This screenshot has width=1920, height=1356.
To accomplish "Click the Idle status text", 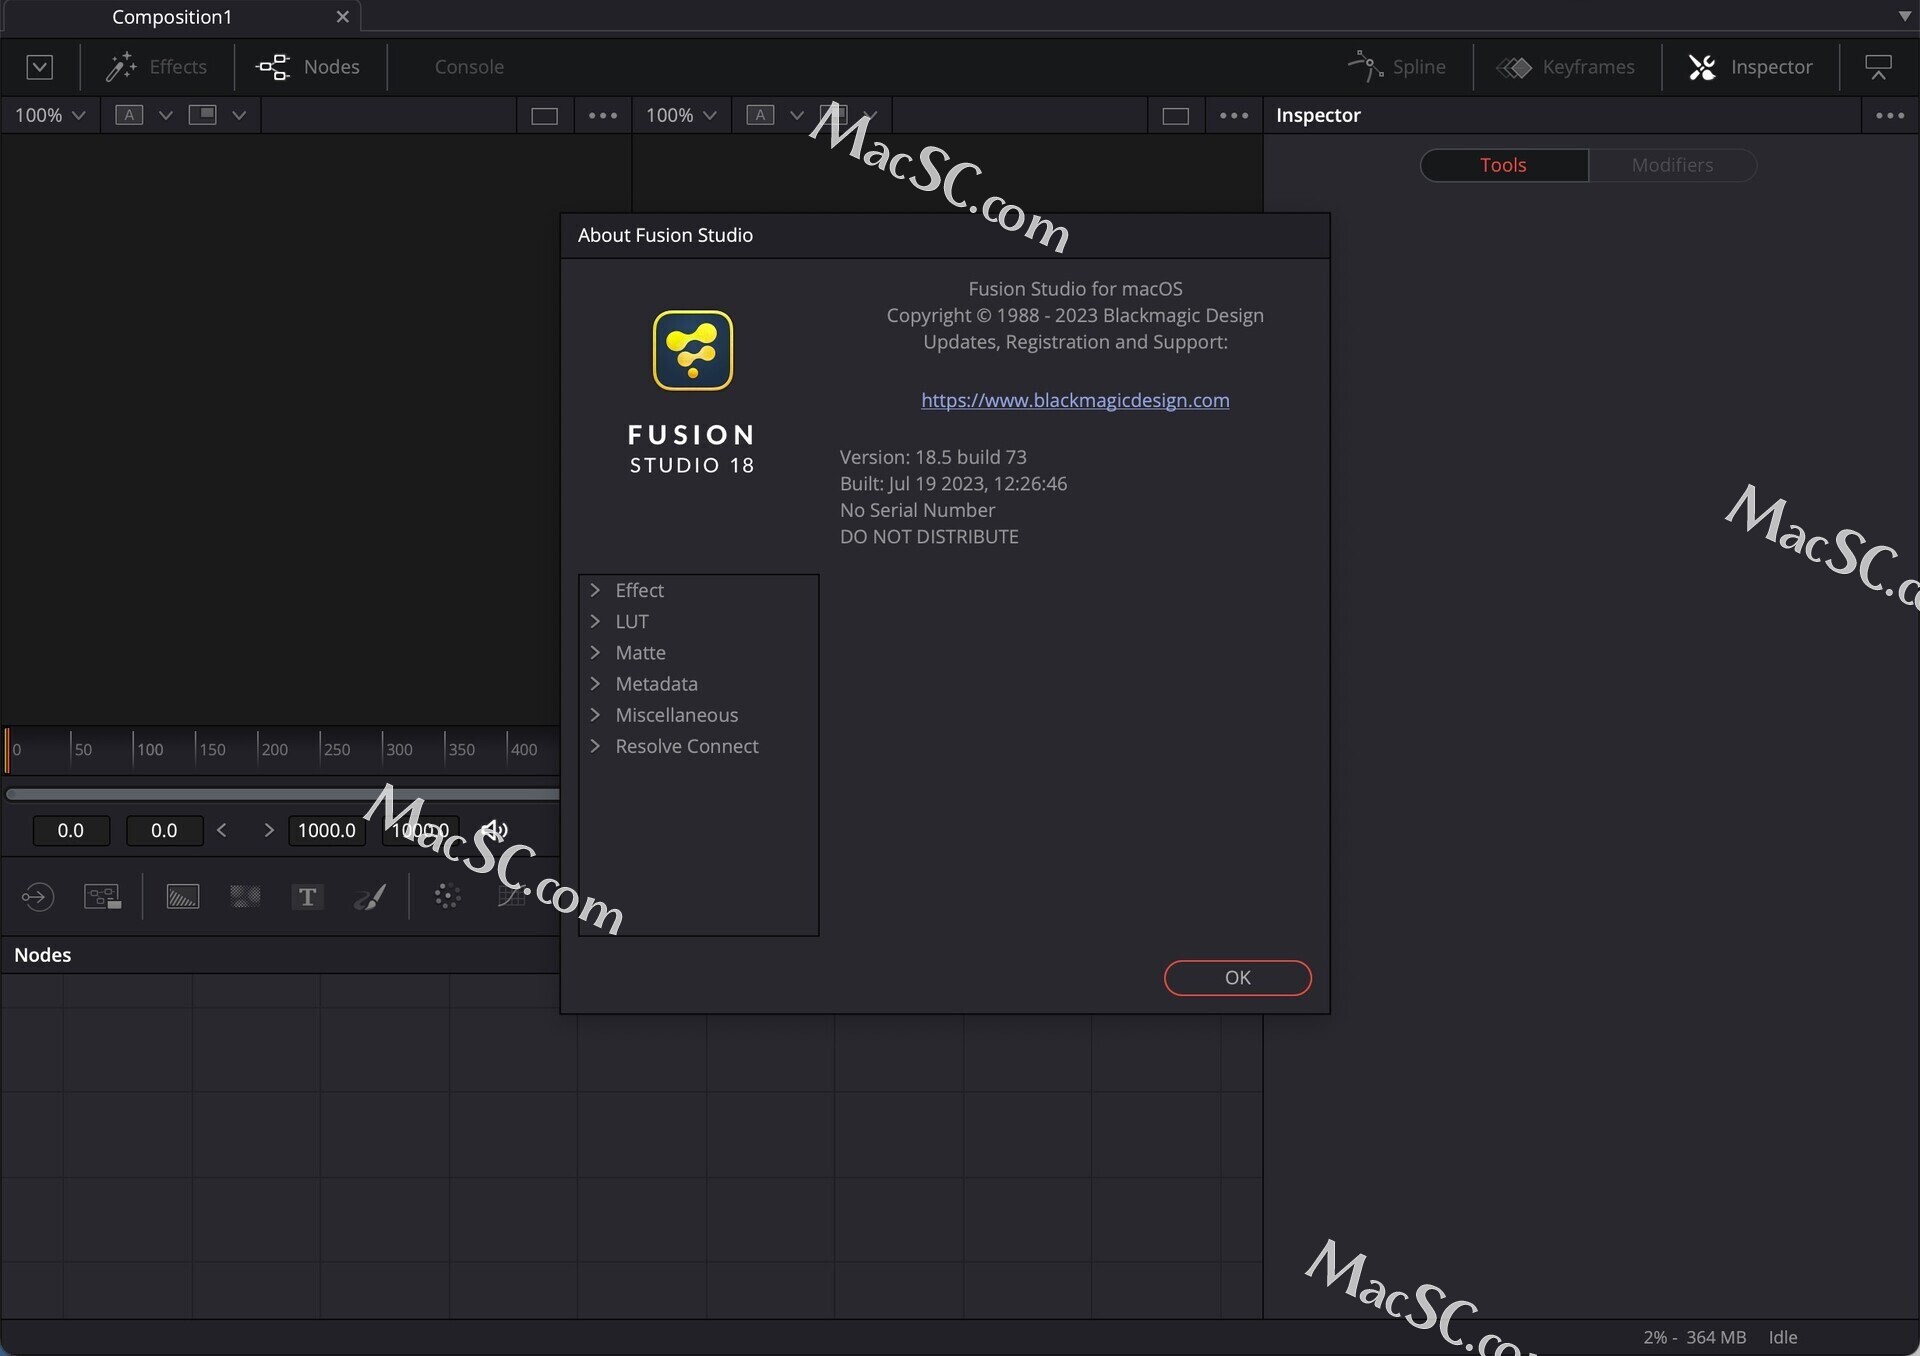I will click(1783, 1337).
